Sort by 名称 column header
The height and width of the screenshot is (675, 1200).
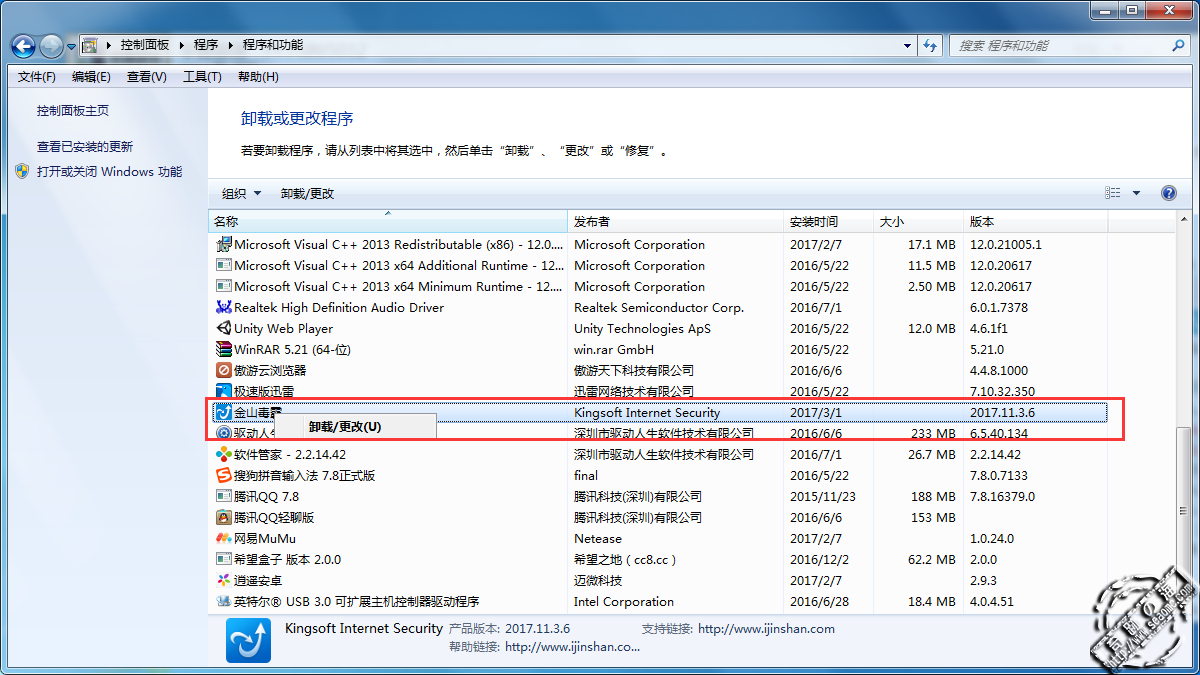(x=388, y=222)
